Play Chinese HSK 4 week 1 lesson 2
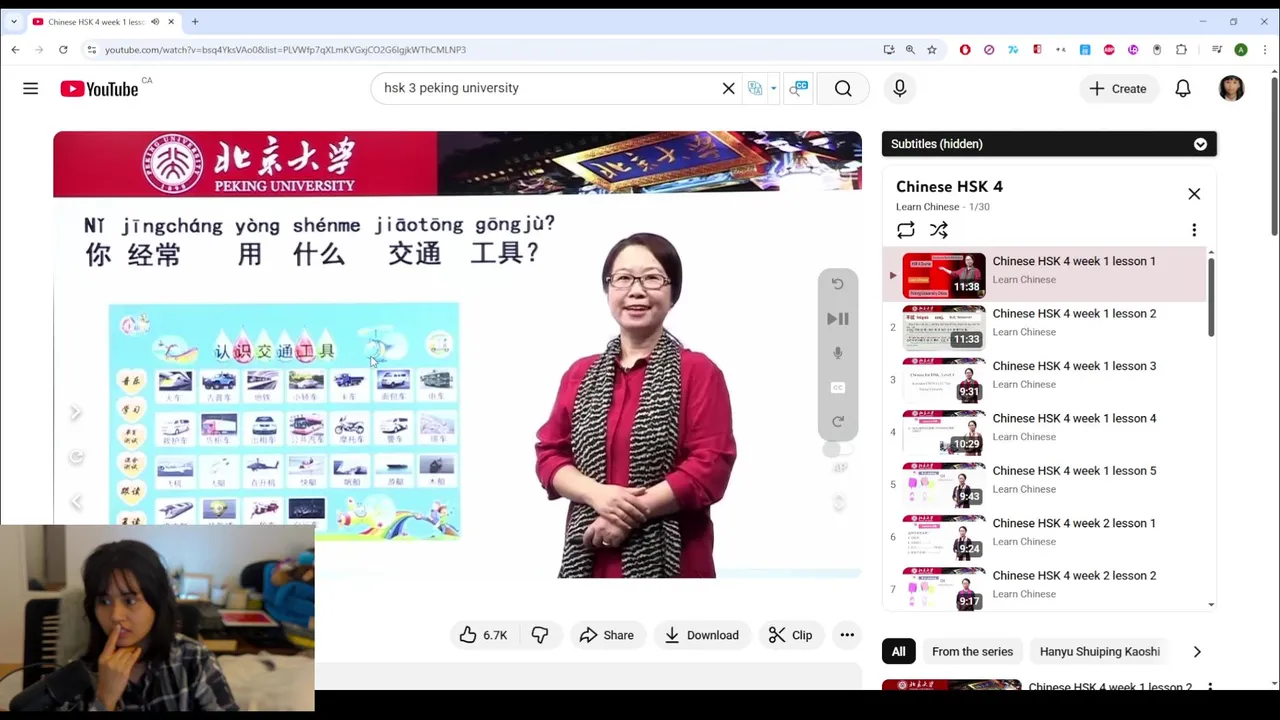1280x720 pixels. point(1044,327)
